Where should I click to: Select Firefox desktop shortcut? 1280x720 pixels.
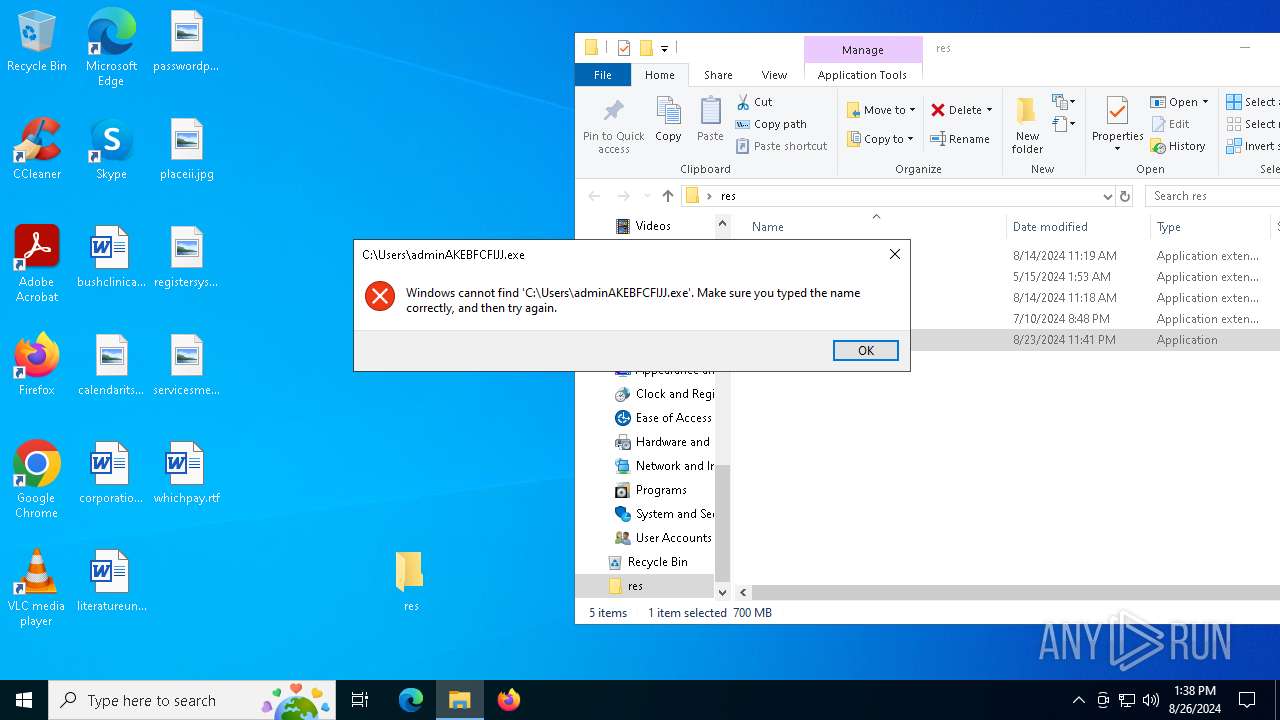click(x=37, y=365)
